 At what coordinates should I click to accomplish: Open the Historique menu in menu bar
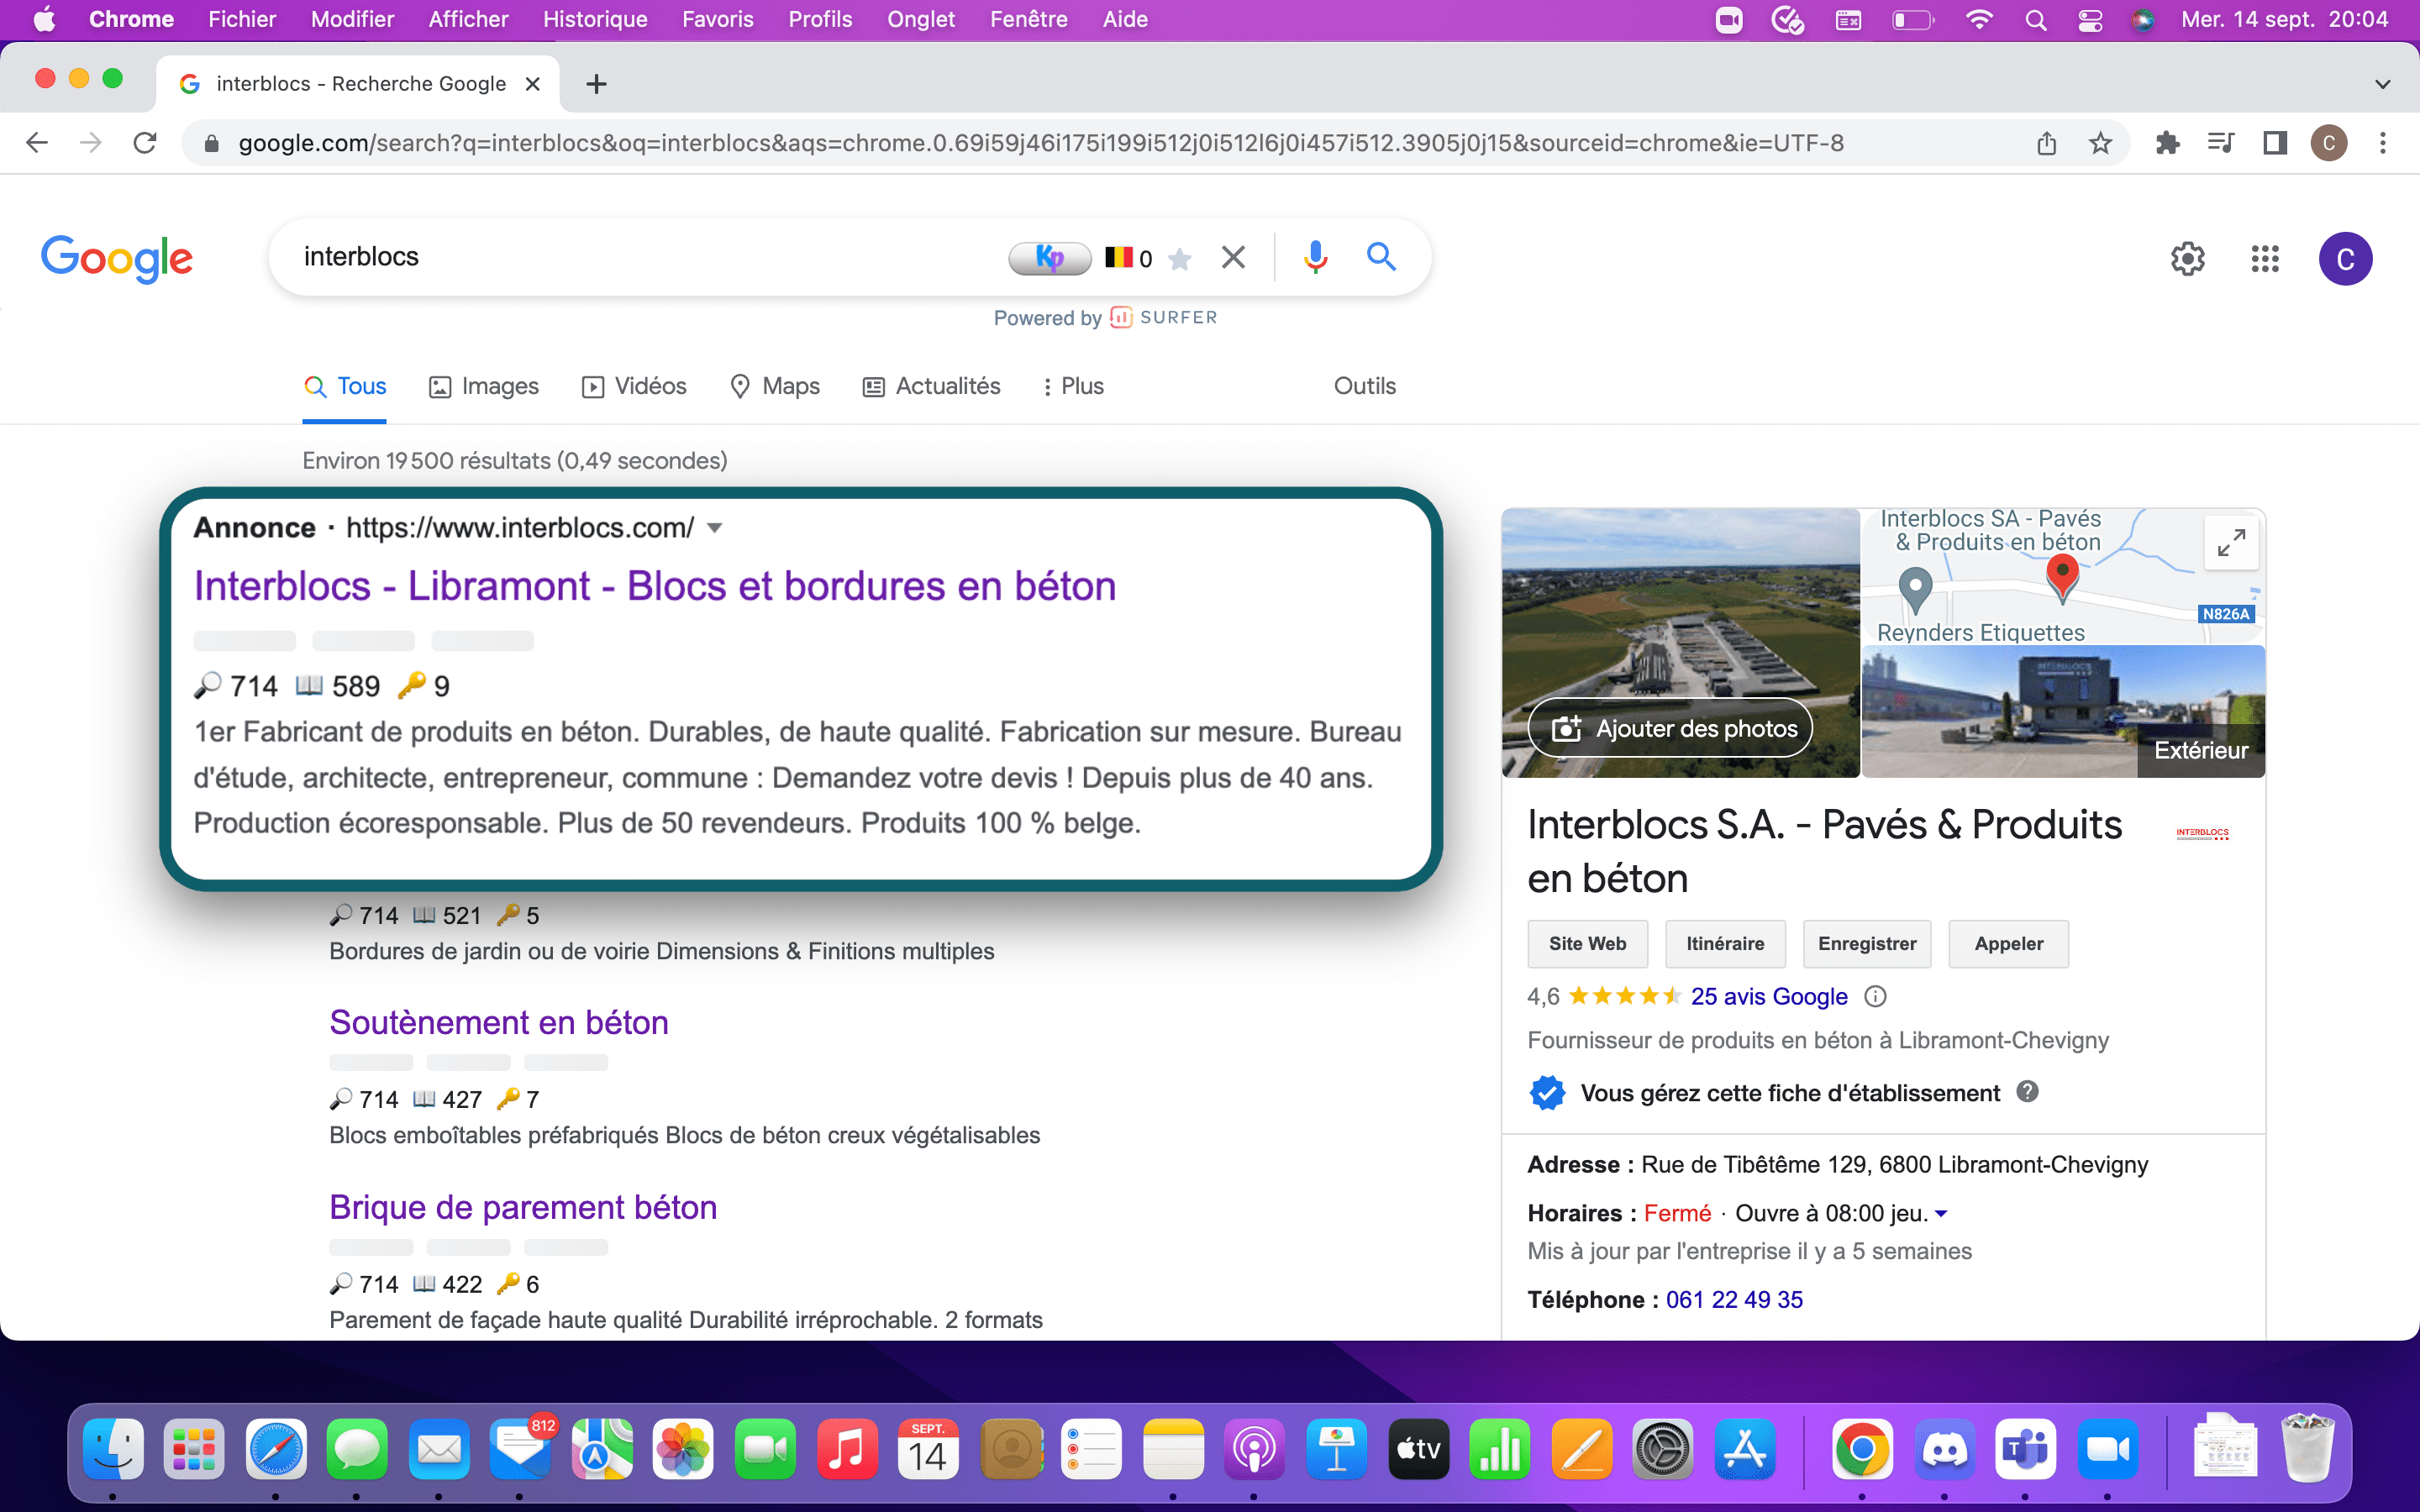pyautogui.click(x=595, y=19)
